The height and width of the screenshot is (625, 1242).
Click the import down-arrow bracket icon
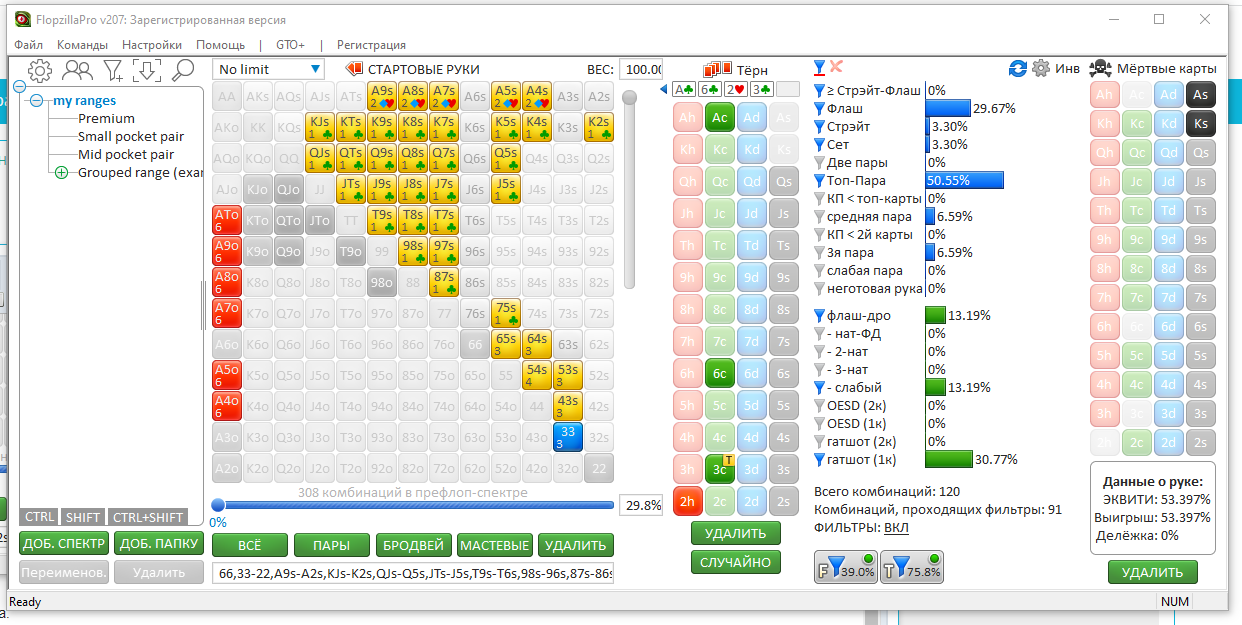(x=147, y=70)
